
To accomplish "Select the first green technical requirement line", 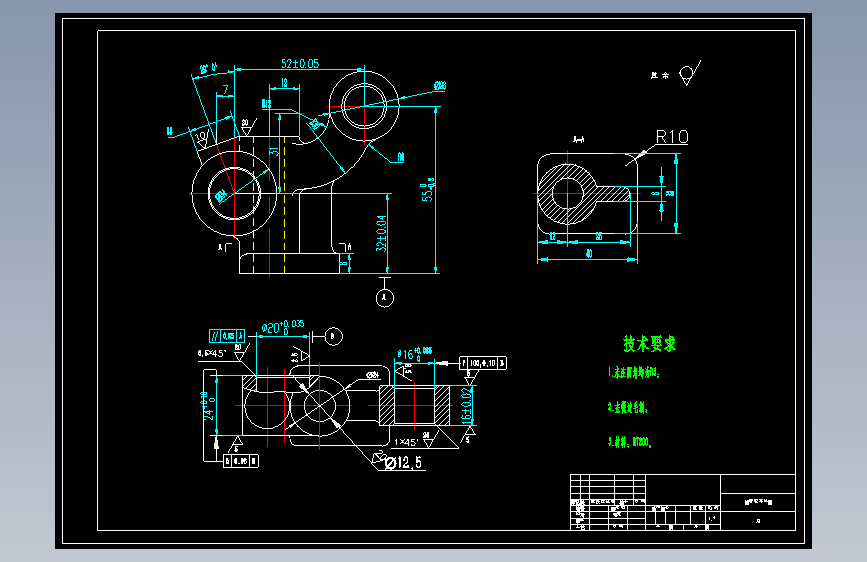I will 633,373.
